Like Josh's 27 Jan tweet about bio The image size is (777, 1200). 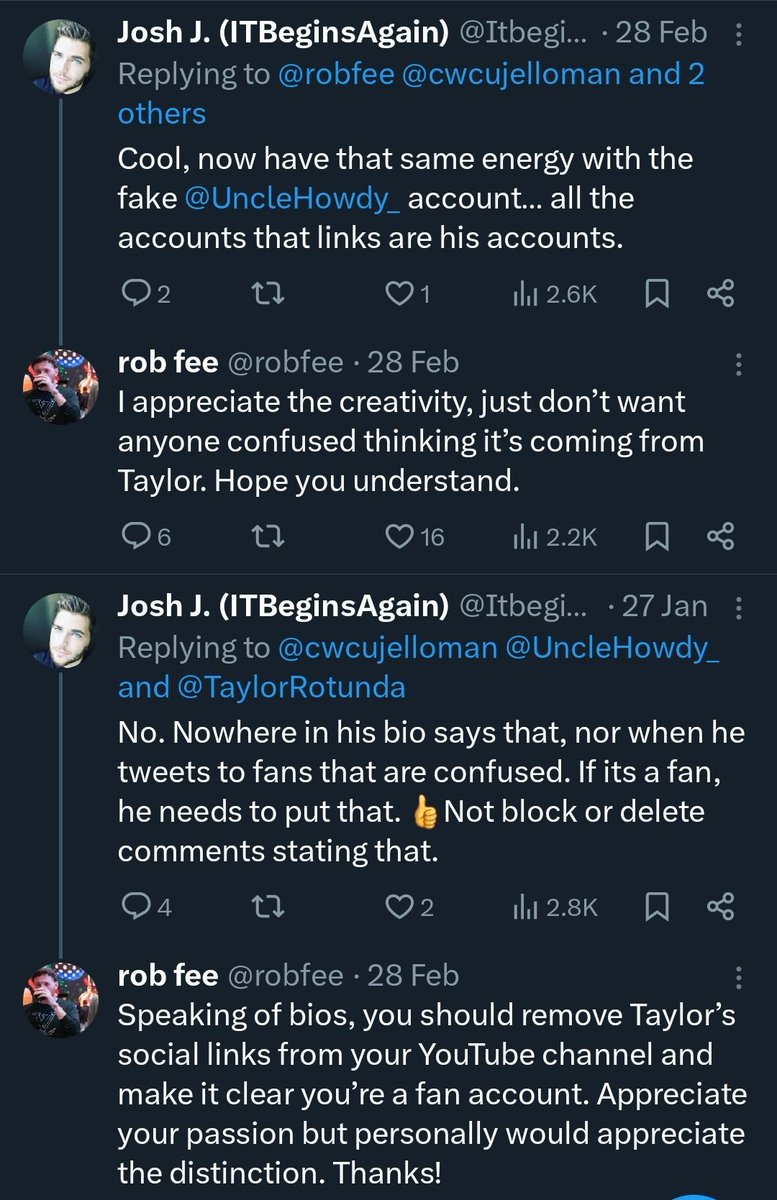[409, 907]
